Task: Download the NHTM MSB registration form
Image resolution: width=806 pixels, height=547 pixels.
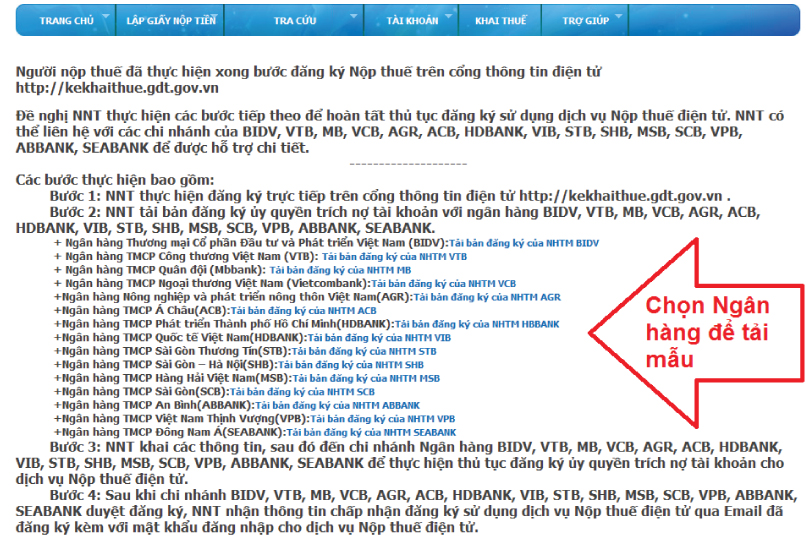Action: (366, 378)
